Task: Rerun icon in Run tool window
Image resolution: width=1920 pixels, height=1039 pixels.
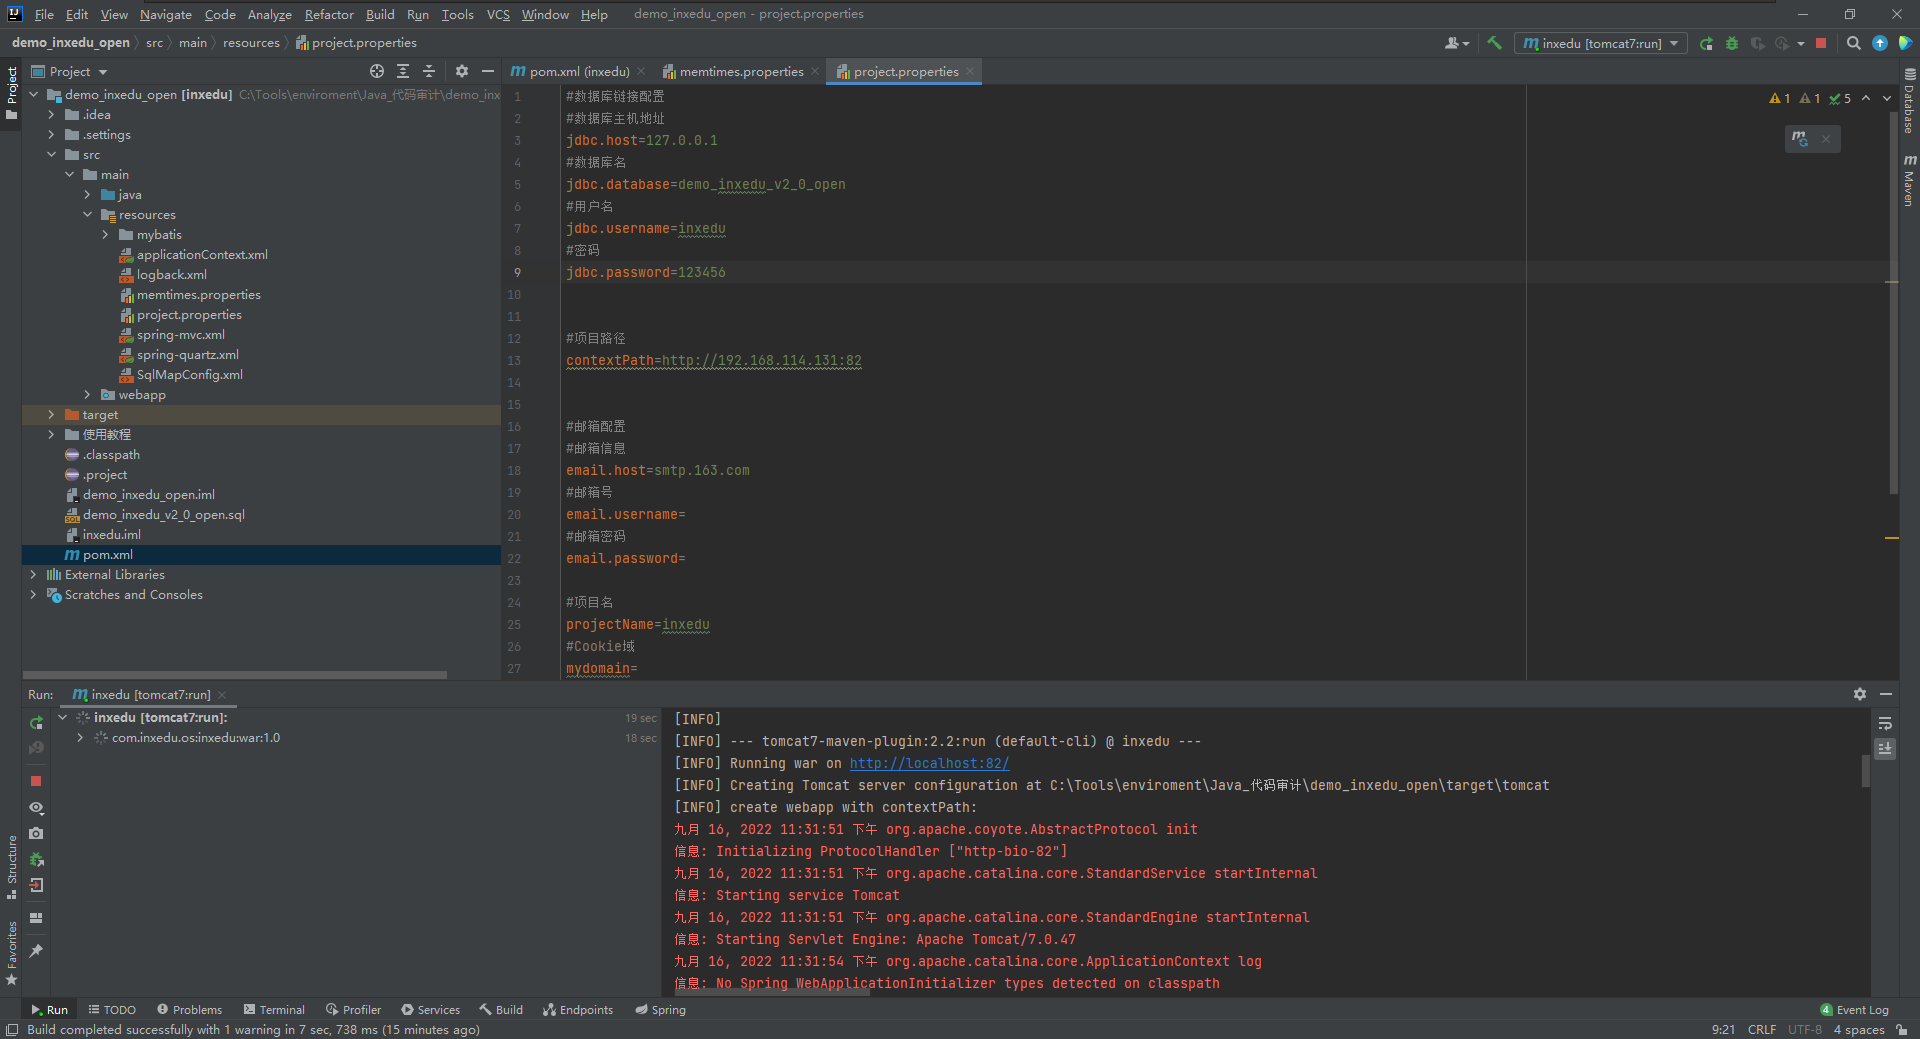Action: tap(36, 723)
